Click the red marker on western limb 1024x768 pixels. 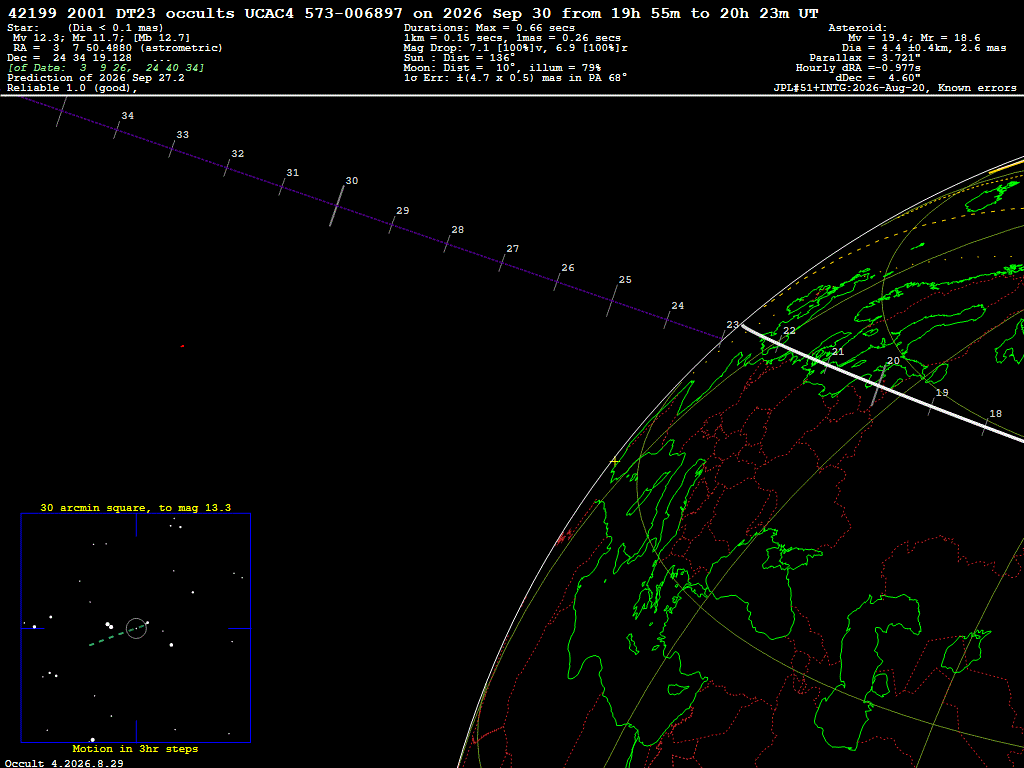(x=564, y=537)
